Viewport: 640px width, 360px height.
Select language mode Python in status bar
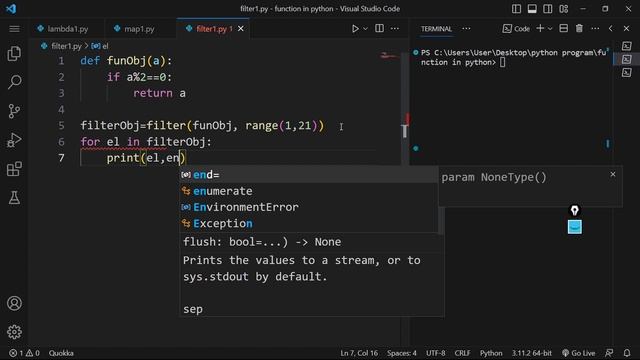pyautogui.click(x=491, y=353)
